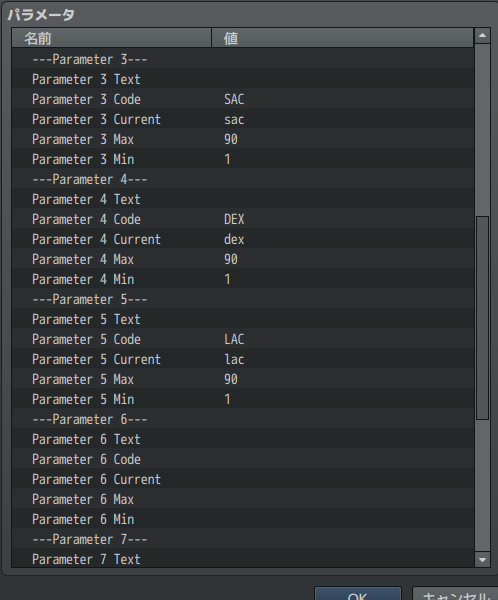Viewport: 498px width, 600px height.
Task: Select the Parameter 3 Current row
Action: coord(243,119)
